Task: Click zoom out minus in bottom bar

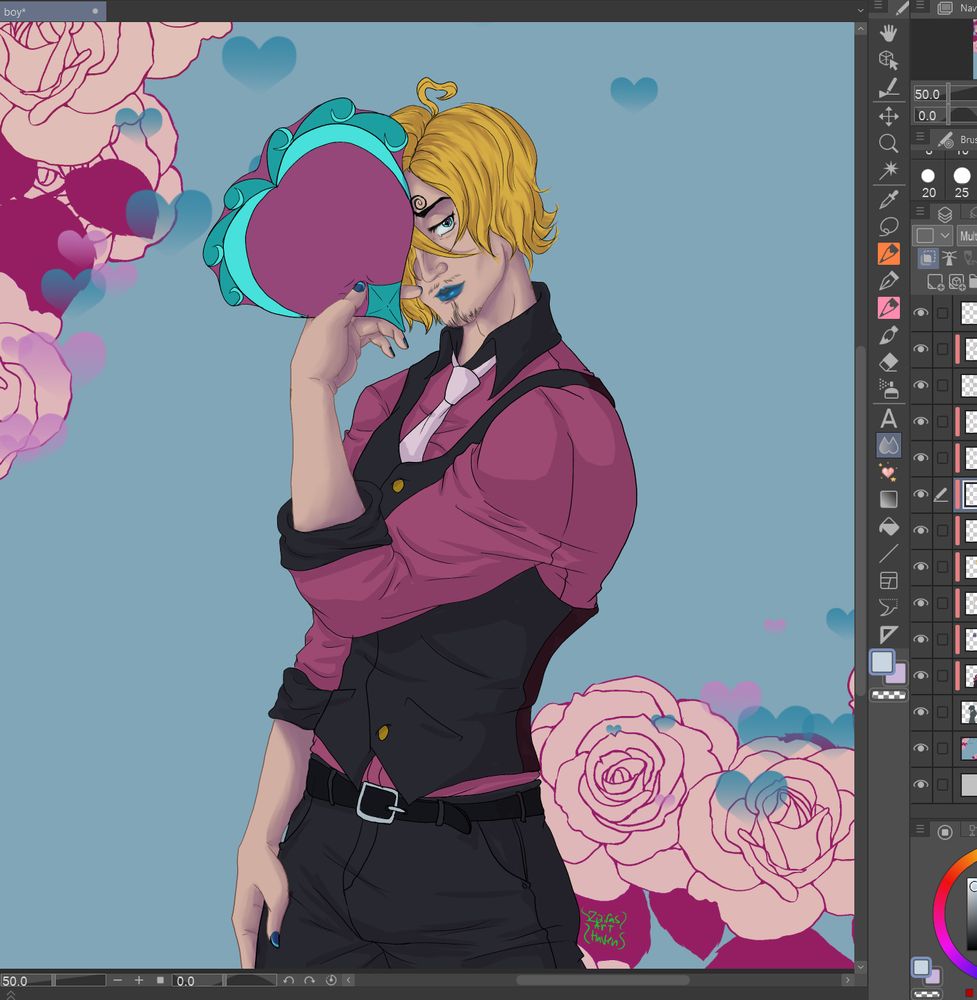Action: pyautogui.click(x=117, y=980)
